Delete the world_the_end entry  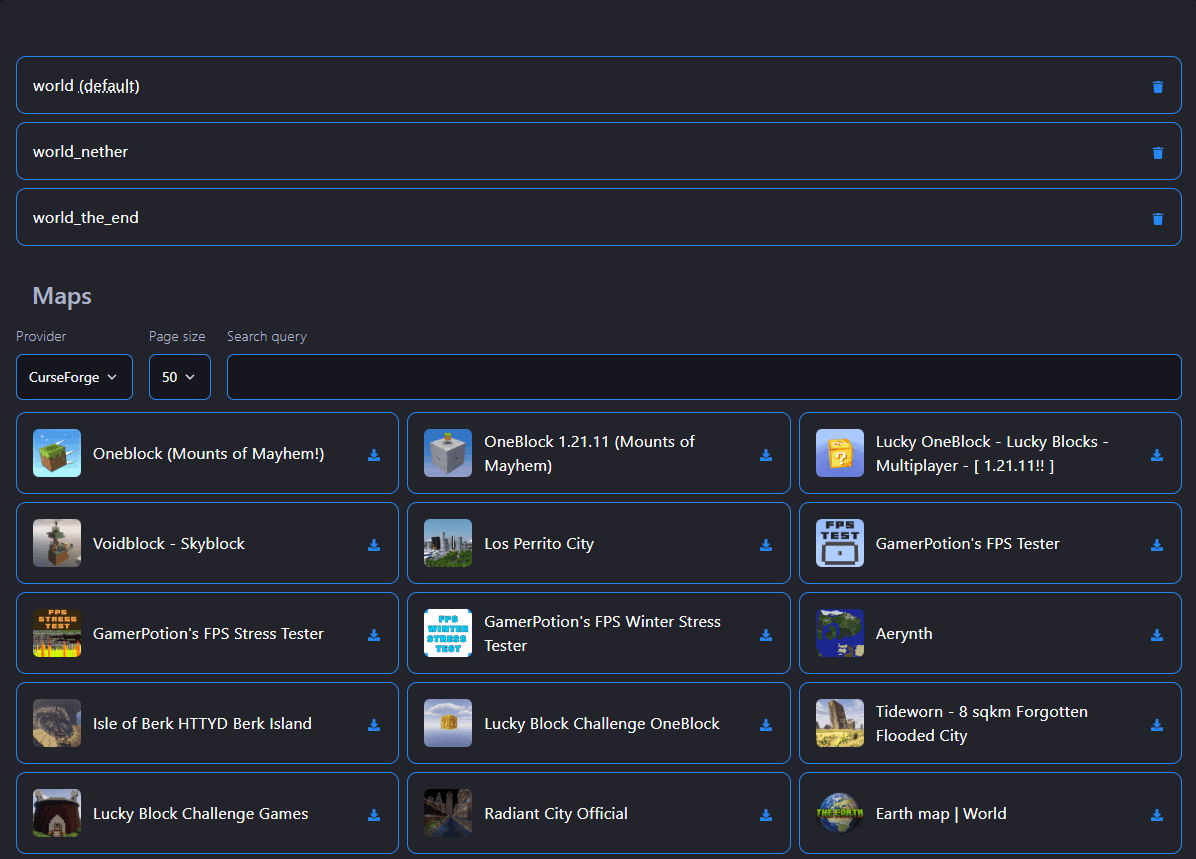(x=1157, y=219)
